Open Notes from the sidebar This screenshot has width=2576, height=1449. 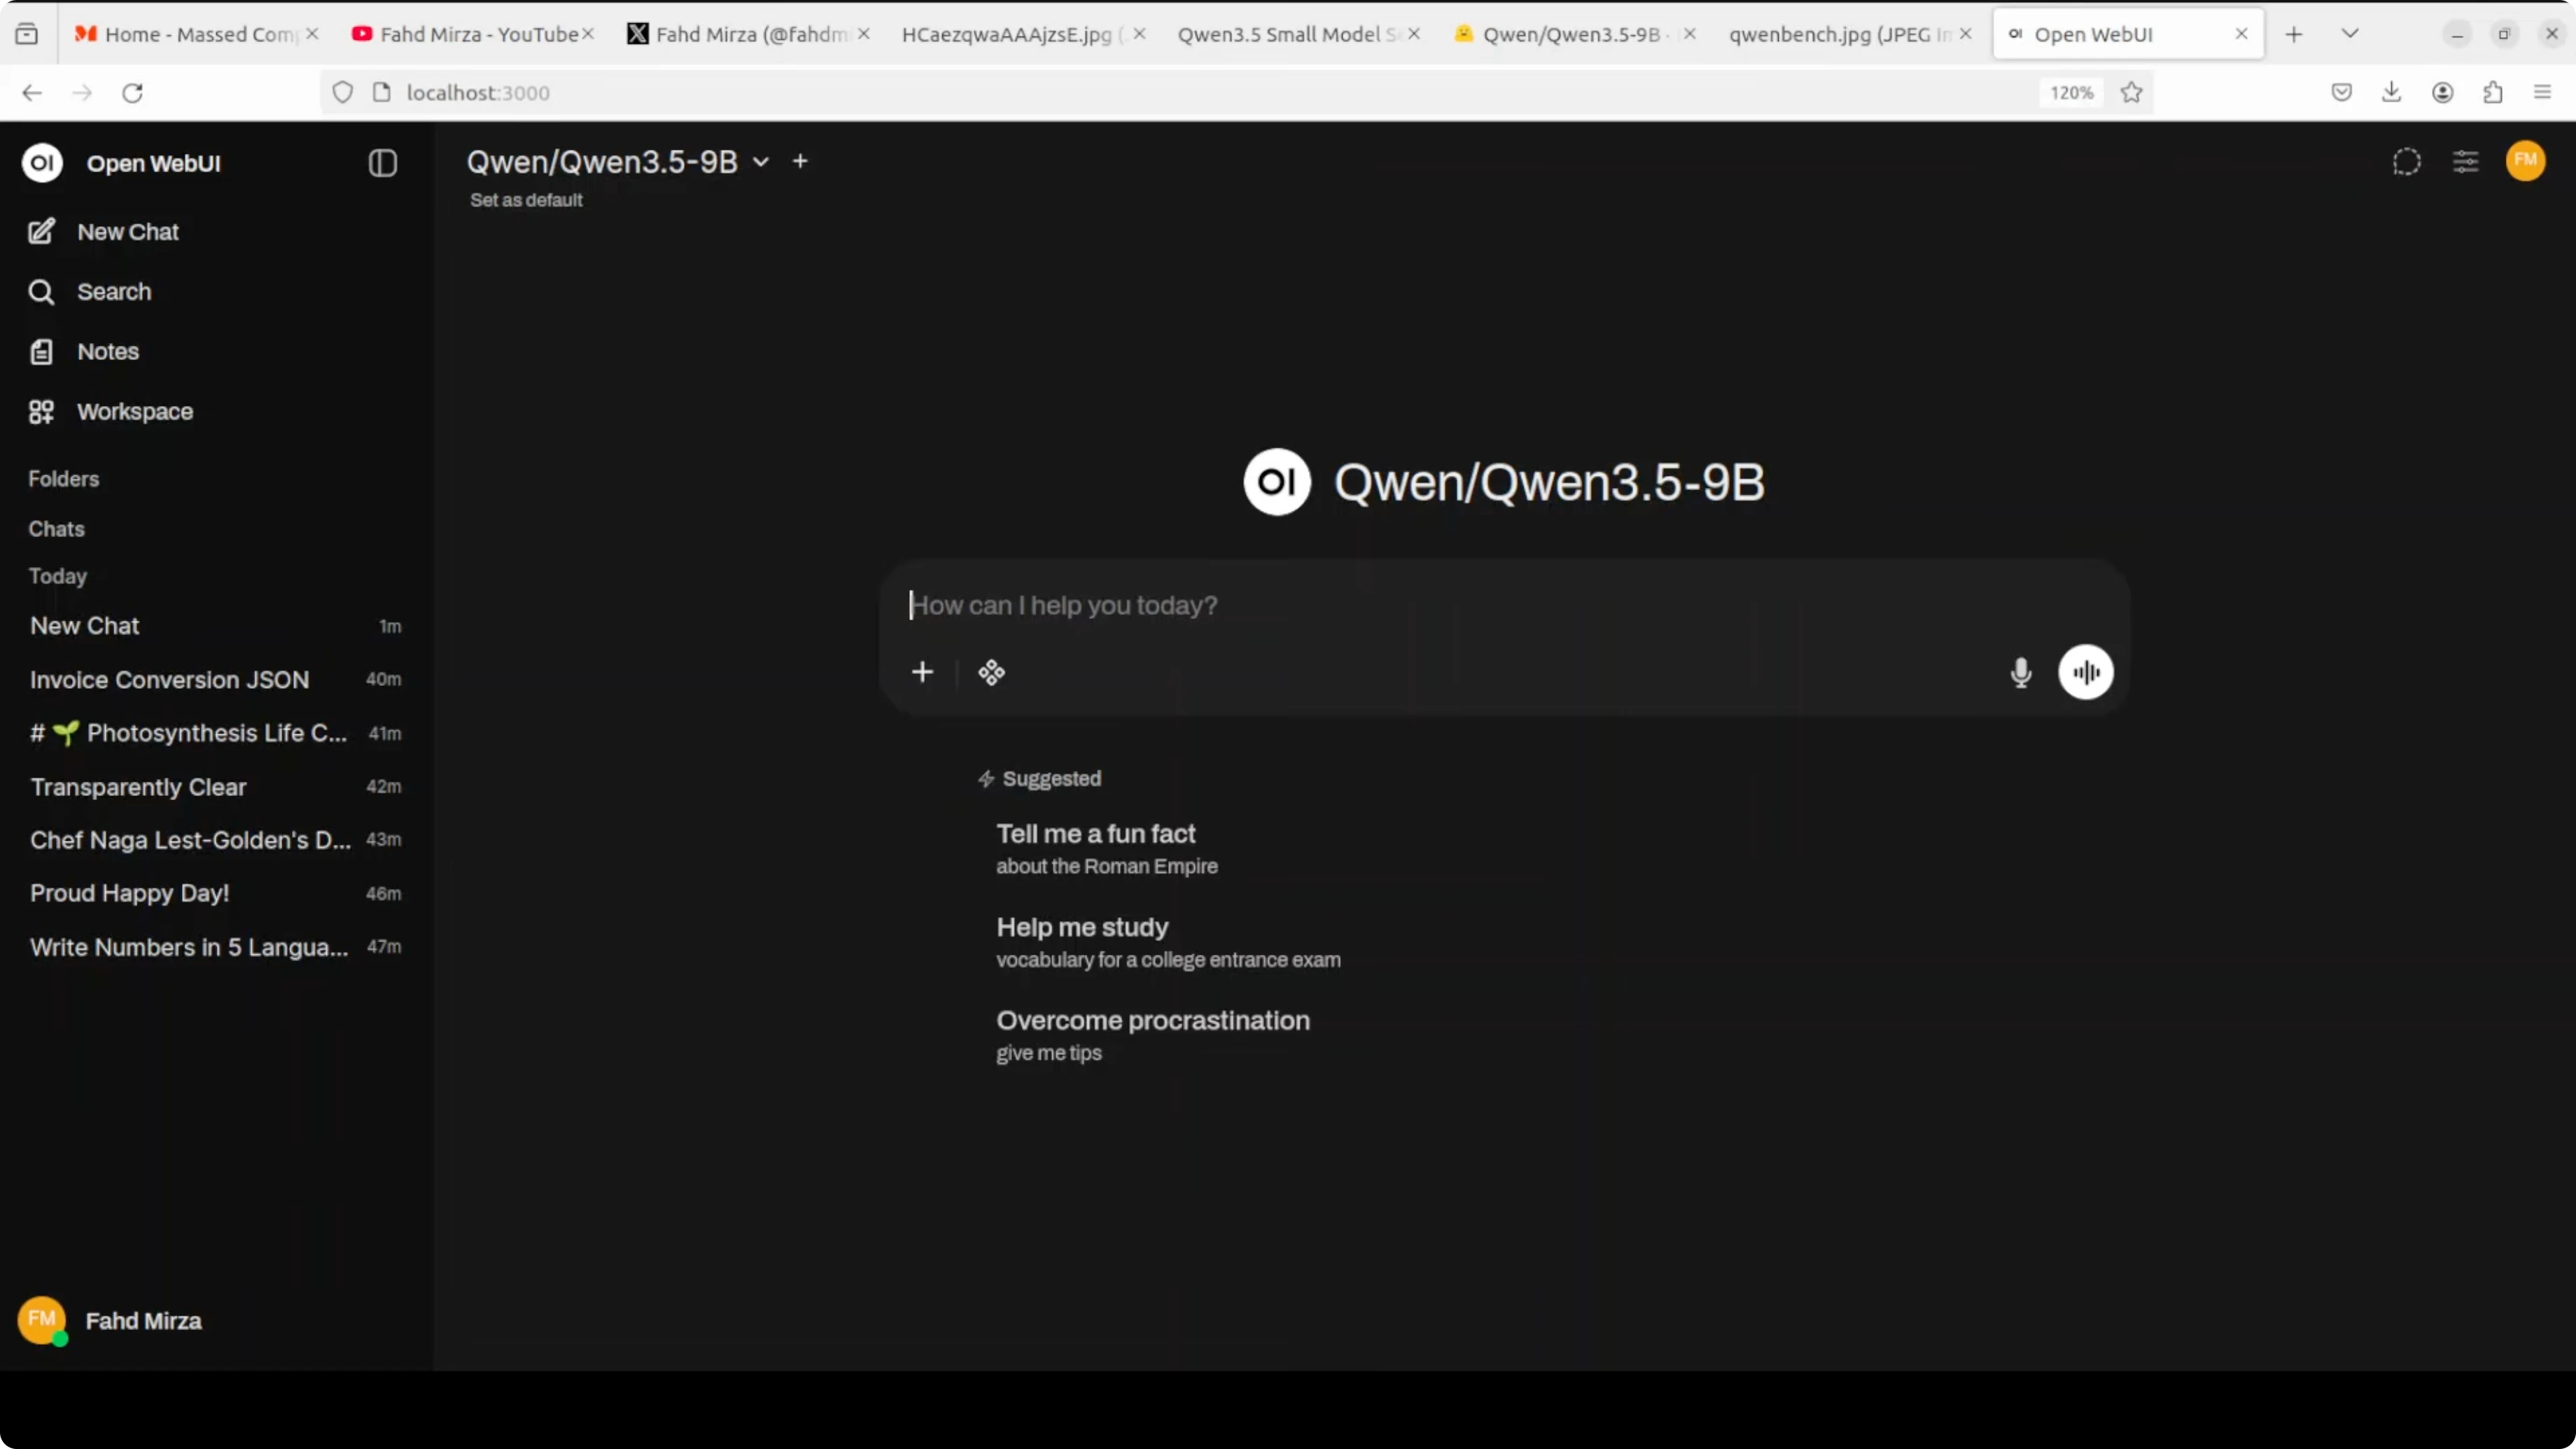point(107,352)
